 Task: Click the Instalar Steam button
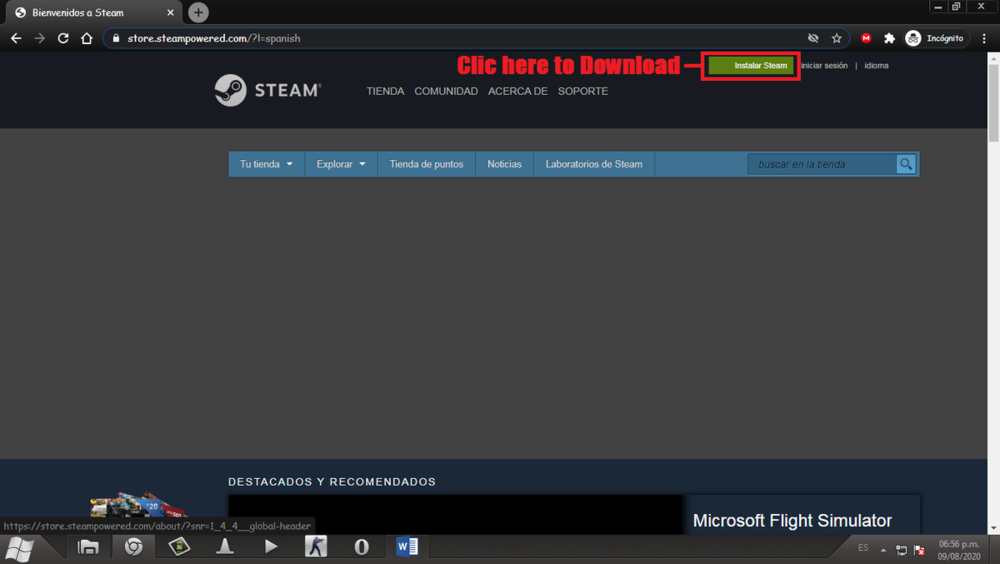[751, 65]
